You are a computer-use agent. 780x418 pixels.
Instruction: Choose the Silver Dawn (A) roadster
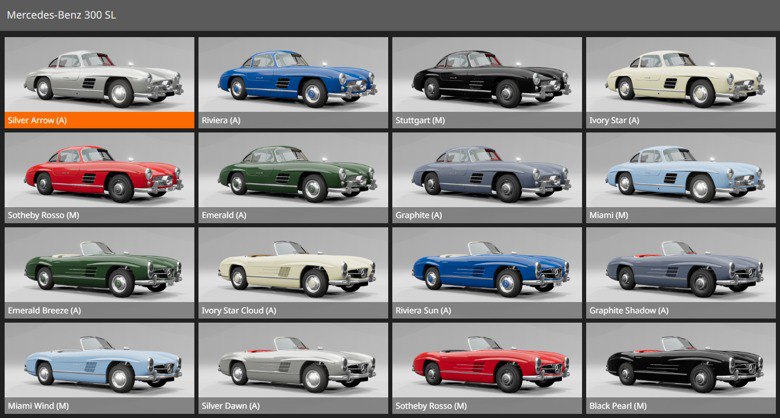click(x=294, y=360)
